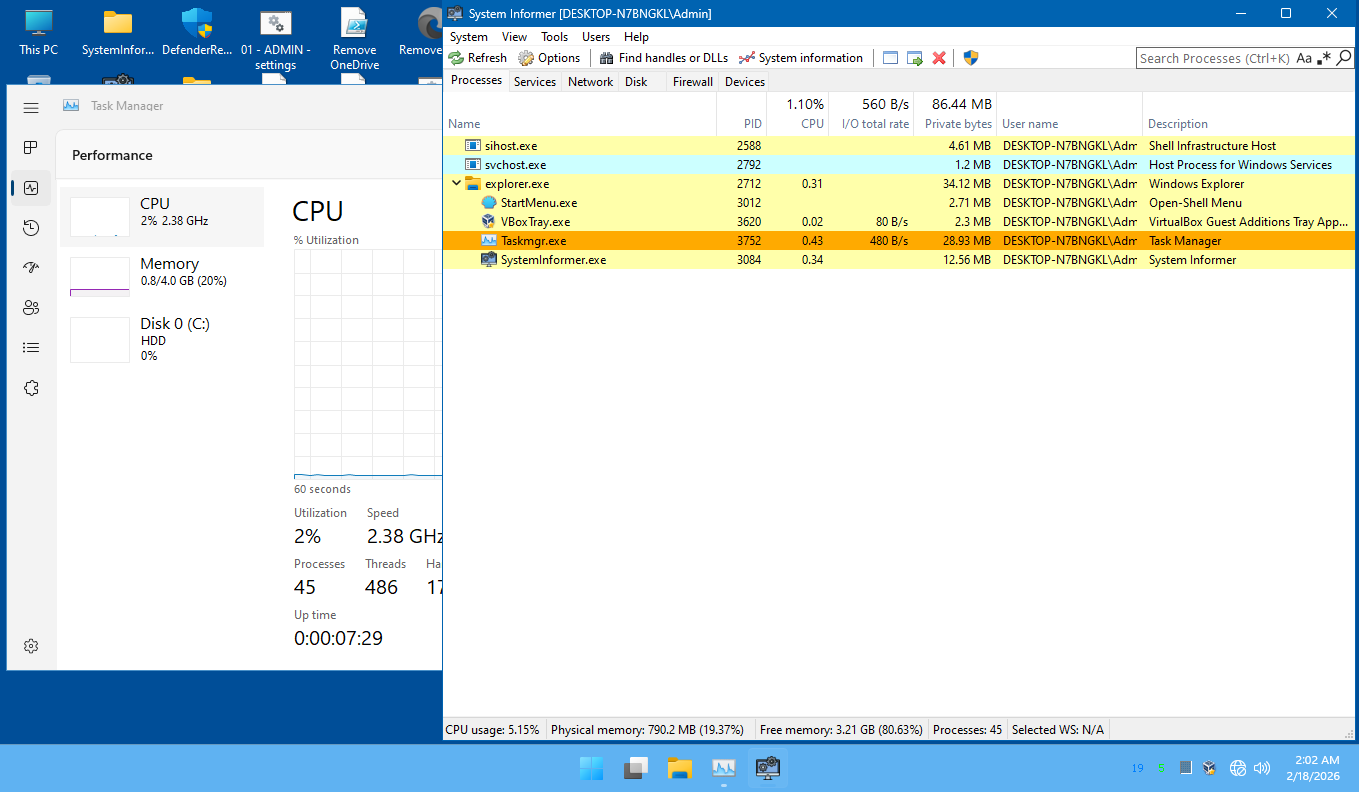Click Find handles or DLLs button
Viewport: 1359px width, 792px height.
click(x=664, y=58)
